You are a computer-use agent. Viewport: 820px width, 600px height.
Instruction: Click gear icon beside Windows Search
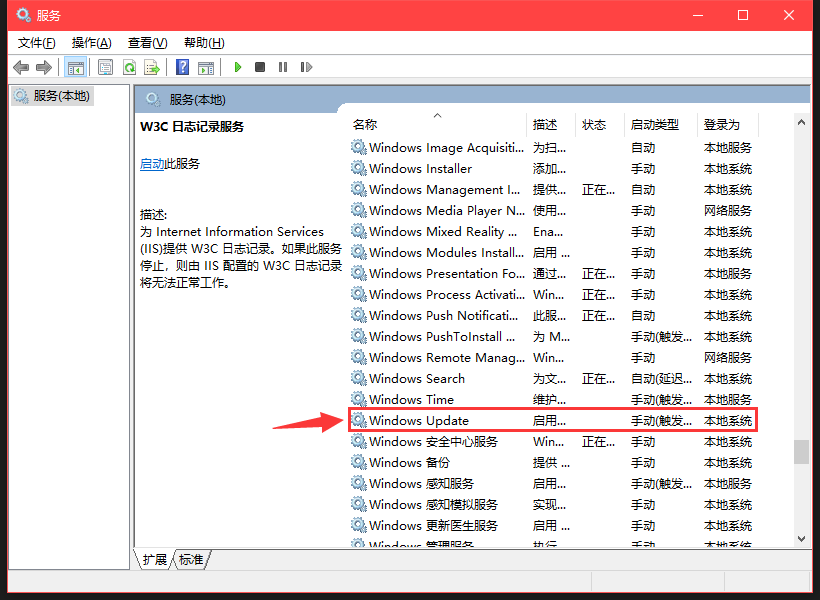358,378
